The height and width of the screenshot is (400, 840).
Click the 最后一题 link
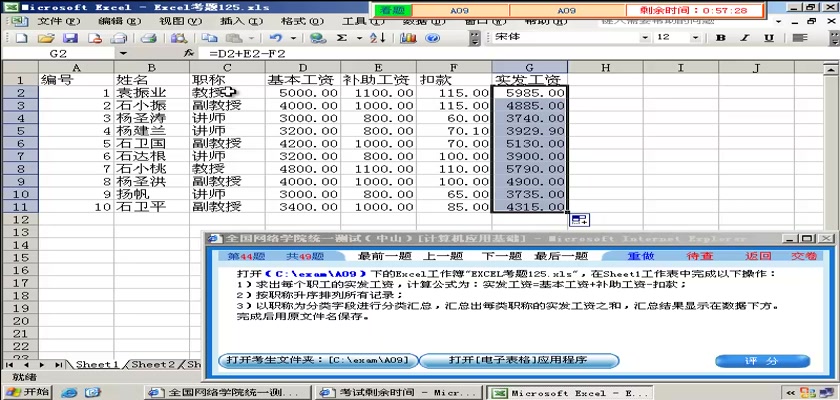tap(561, 256)
